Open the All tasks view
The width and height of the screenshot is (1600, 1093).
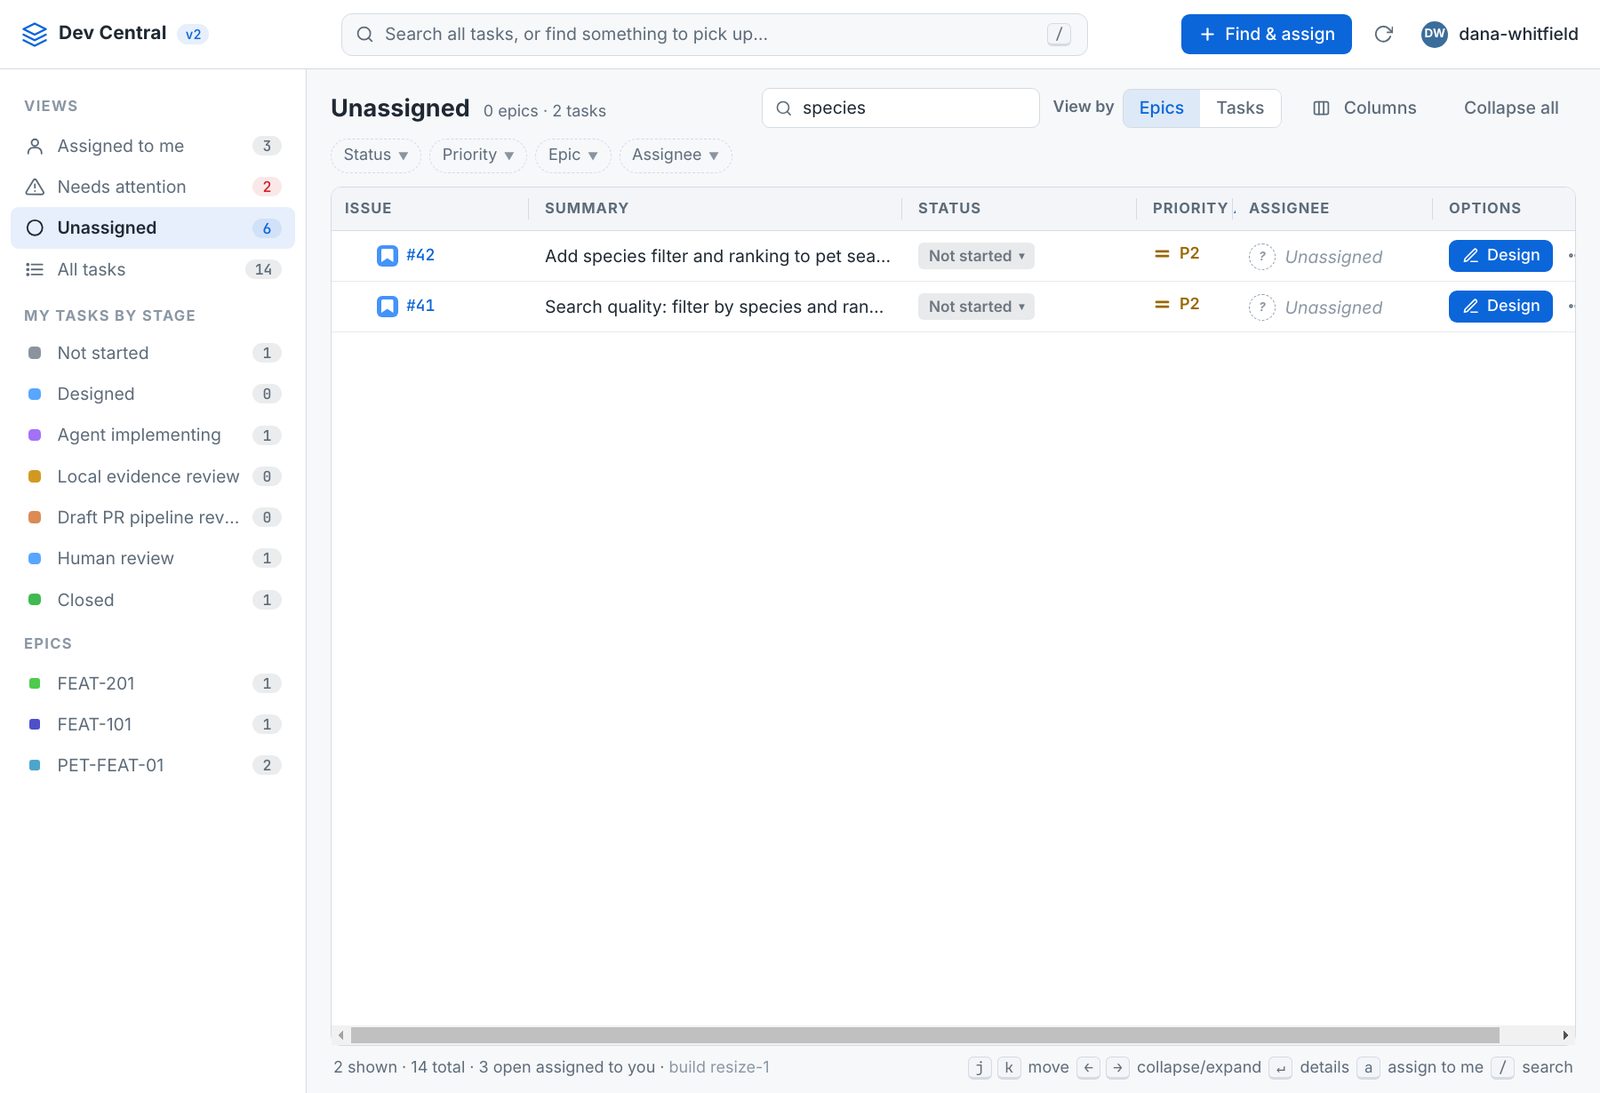click(153, 270)
